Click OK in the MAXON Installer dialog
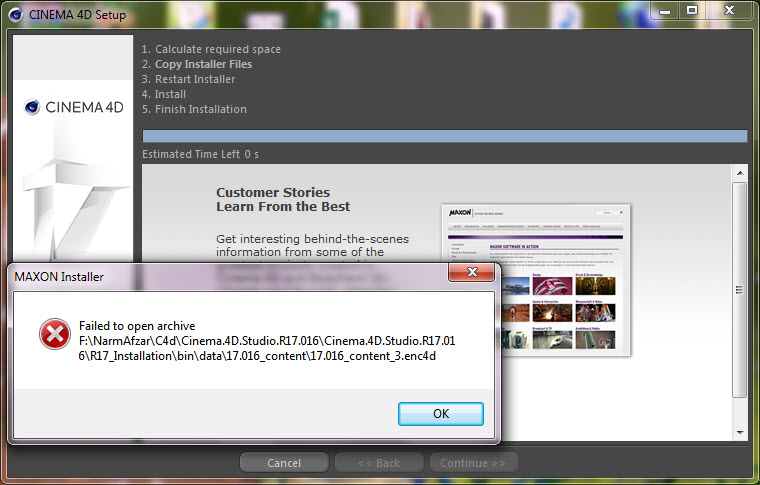760x485 pixels. pos(441,414)
